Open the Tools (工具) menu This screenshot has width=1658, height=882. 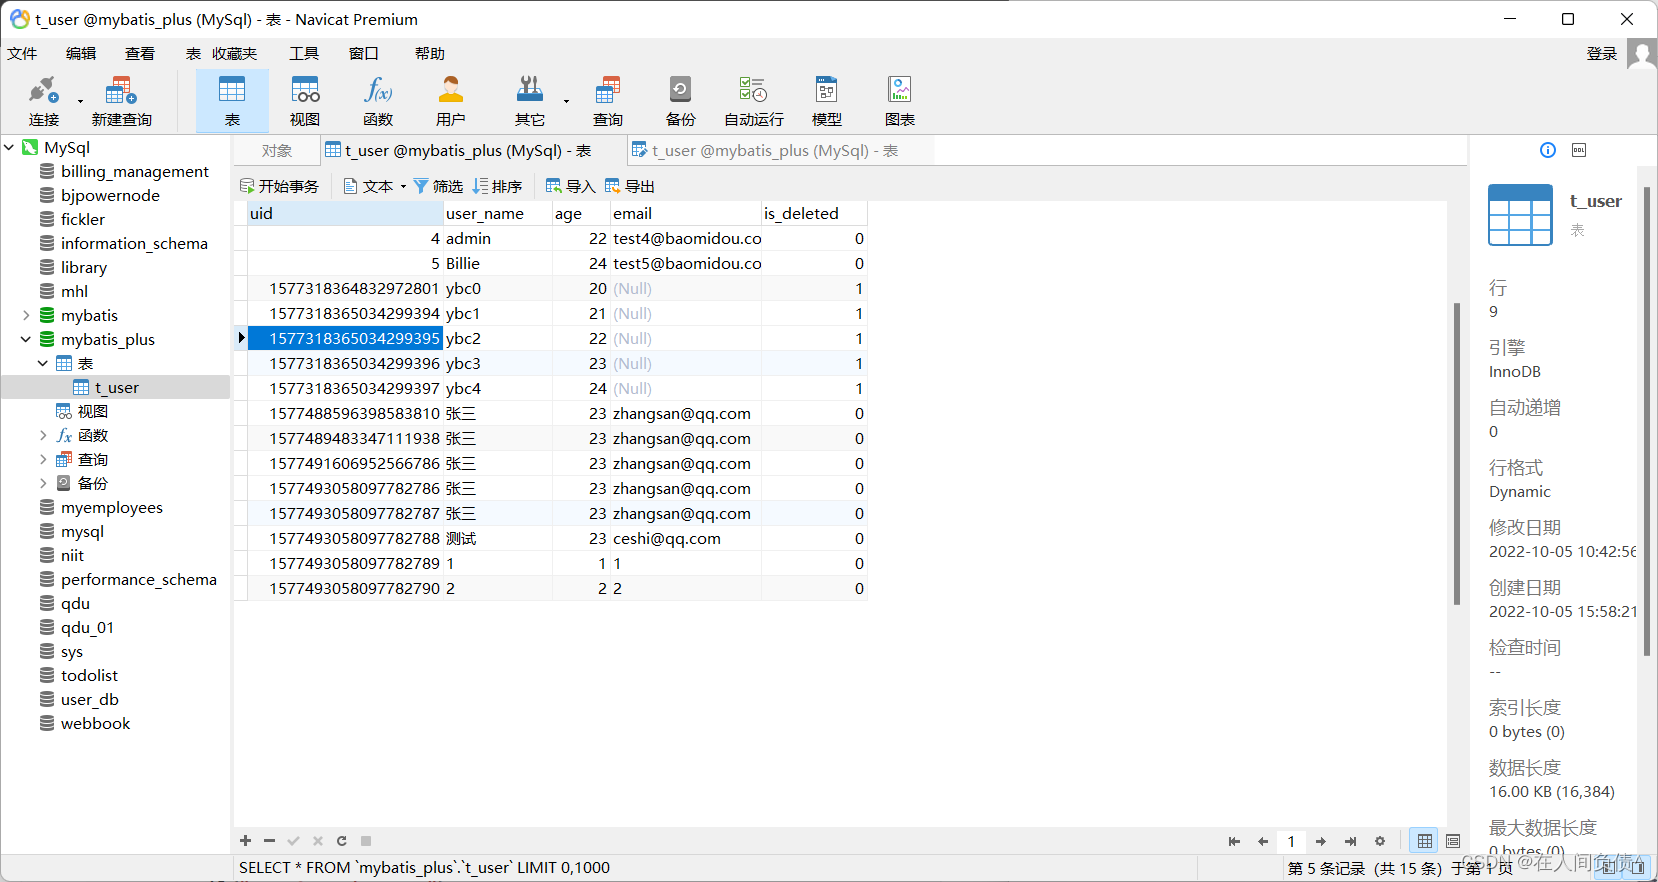[304, 53]
